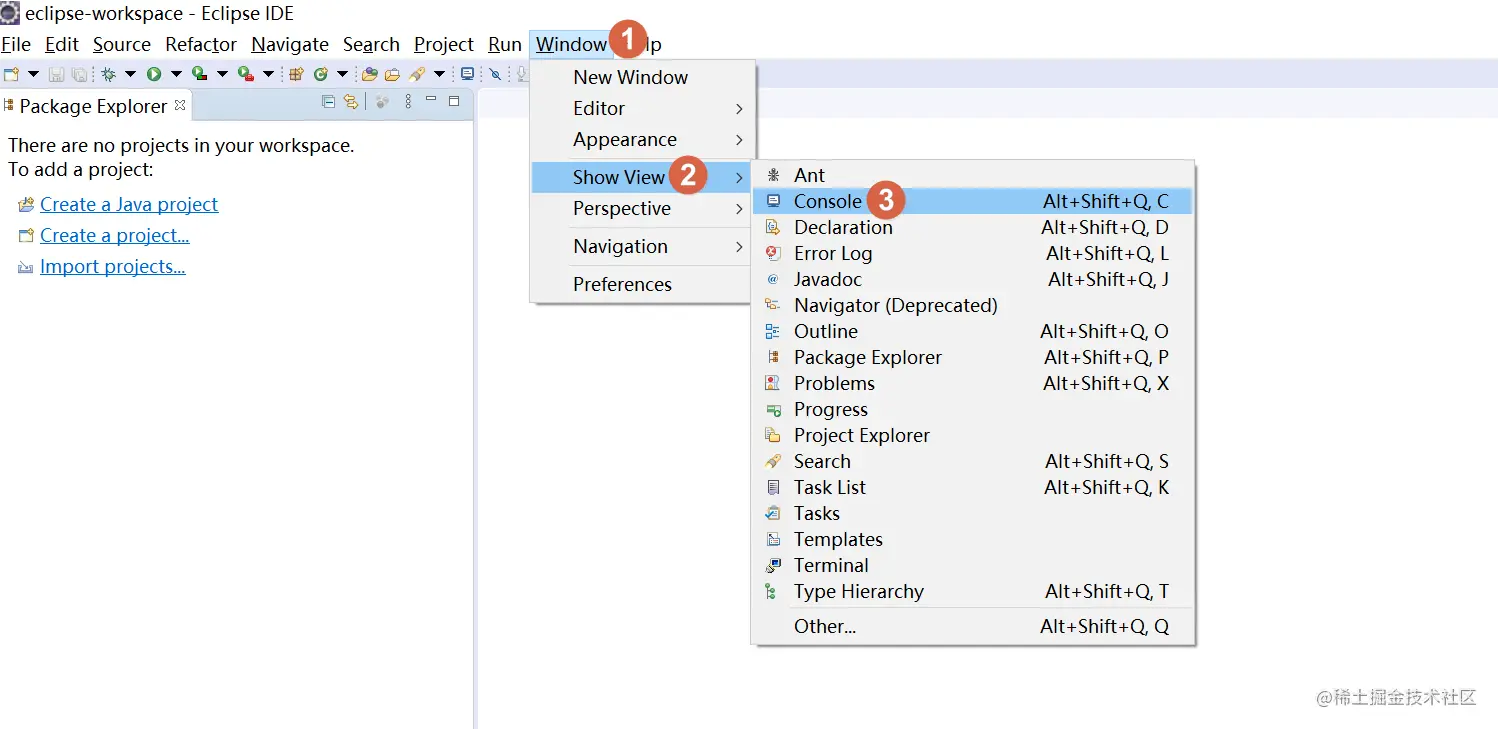Click the Create a Java project link
The width and height of the screenshot is (1498, 729).
point(129,204)
